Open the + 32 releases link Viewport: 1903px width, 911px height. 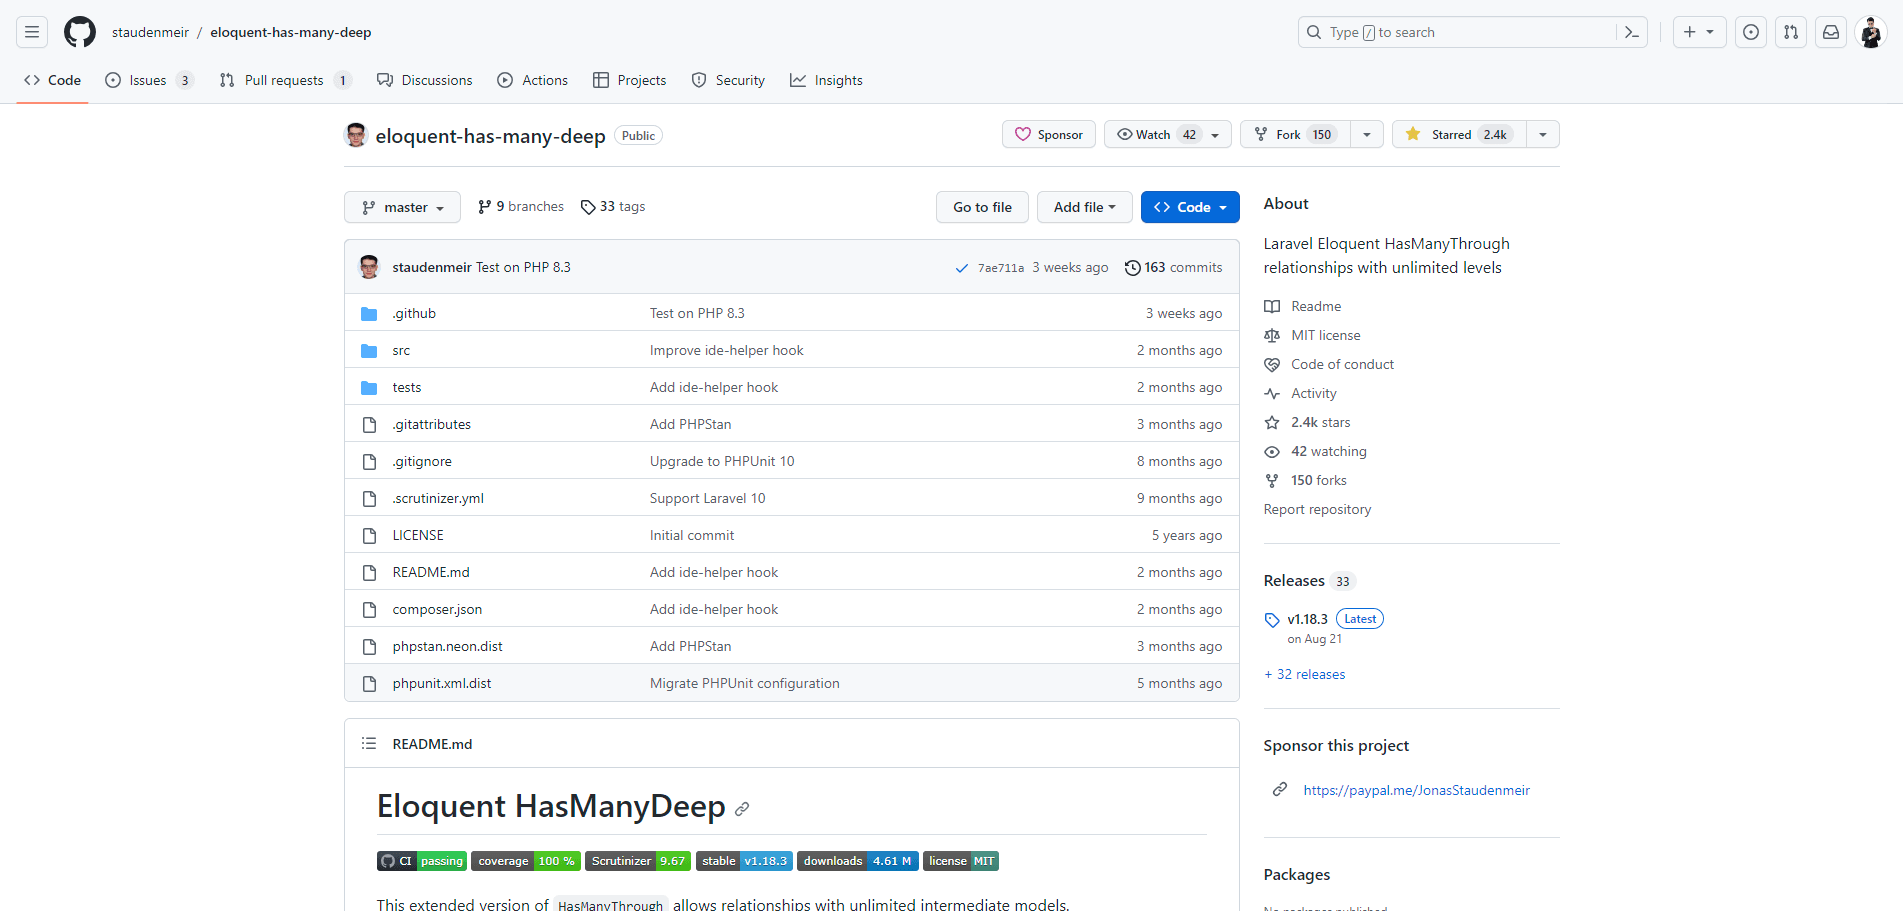pos(1305,674)
